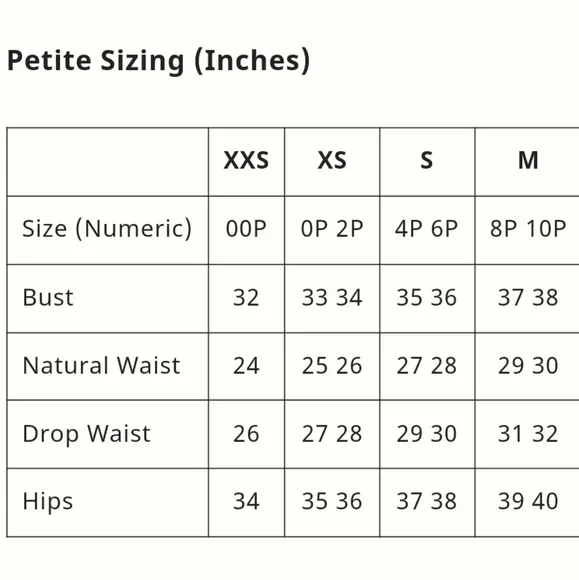This screenshot has width=579, height=580.
Task: Click the S drop waist value 29 30
Action: (427, 434)
